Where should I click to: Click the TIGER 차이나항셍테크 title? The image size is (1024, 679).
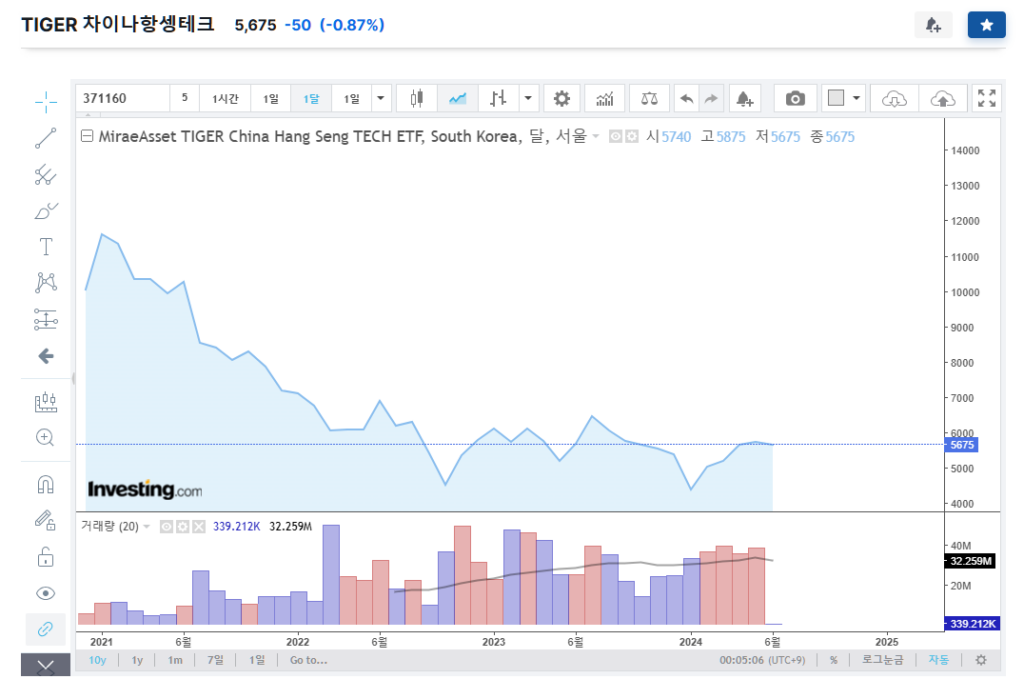(118, 24)
